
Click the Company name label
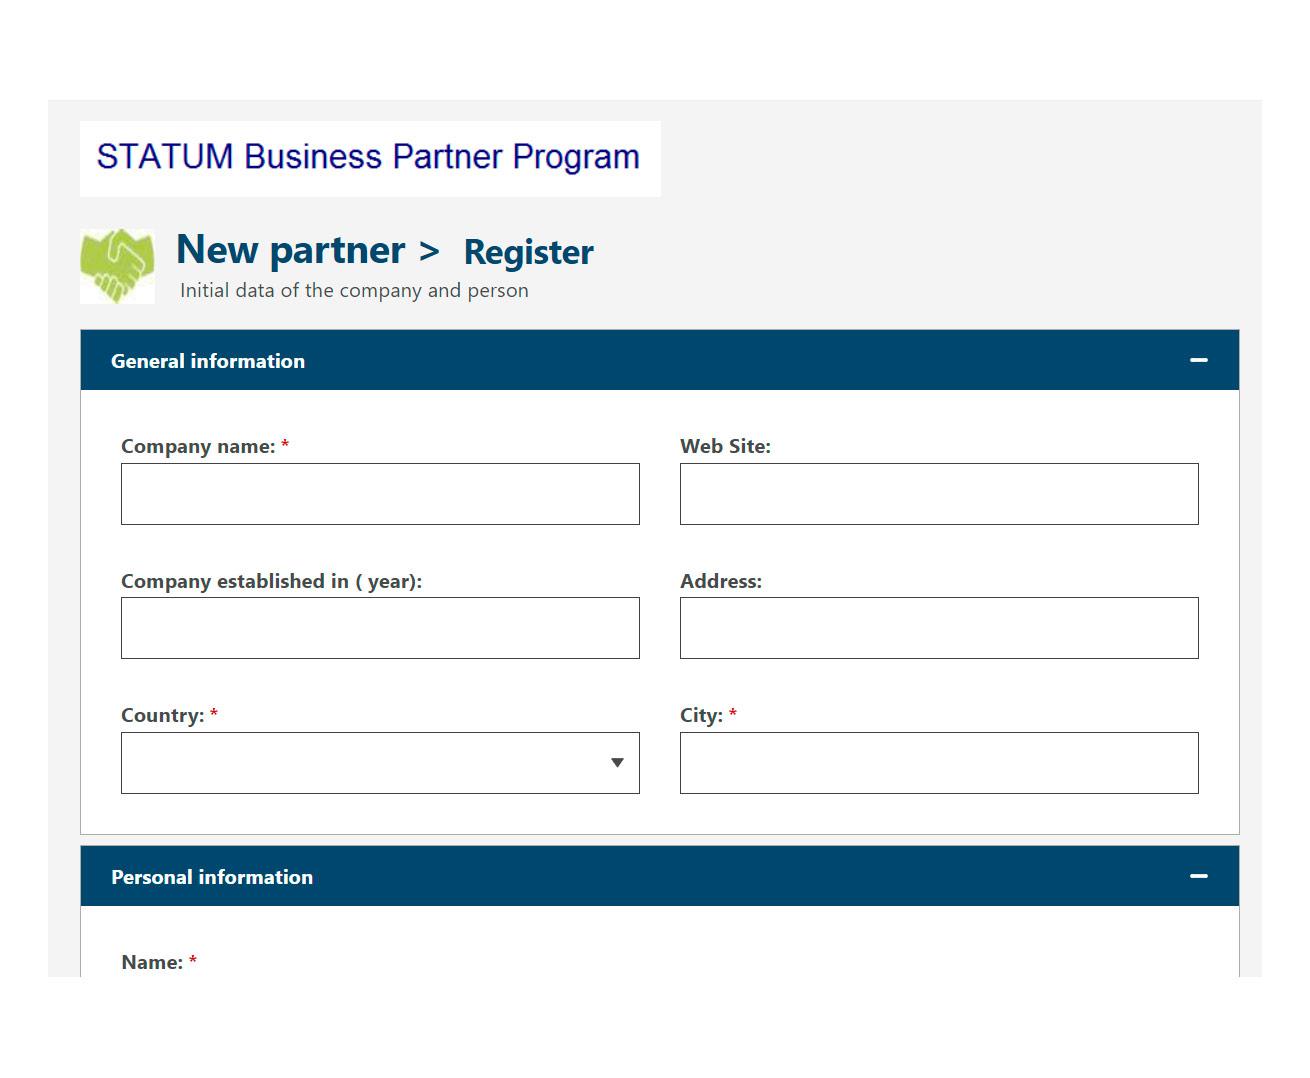198,447
